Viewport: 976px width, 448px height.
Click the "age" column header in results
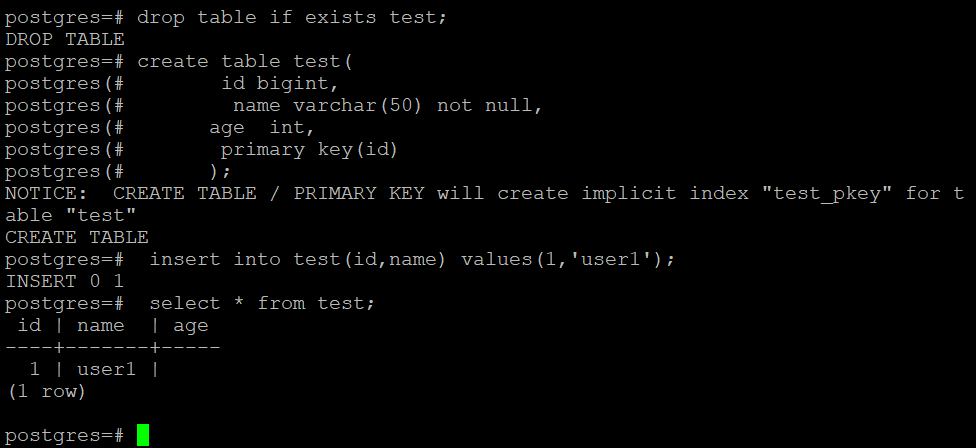[190, 325]
